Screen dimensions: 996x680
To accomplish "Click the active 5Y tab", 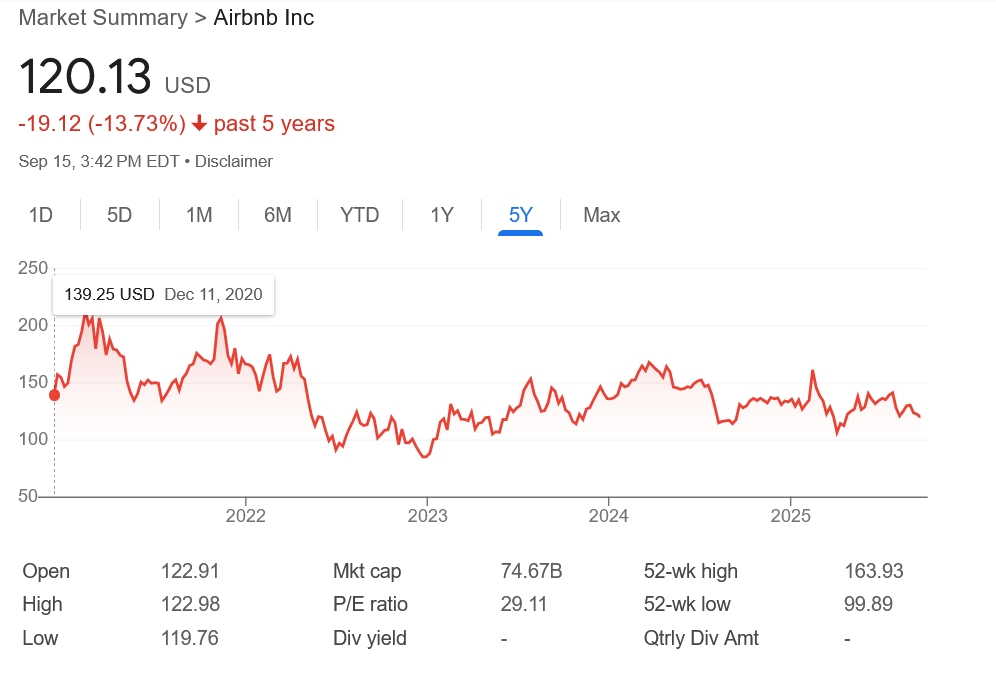I will pos(520,215).
